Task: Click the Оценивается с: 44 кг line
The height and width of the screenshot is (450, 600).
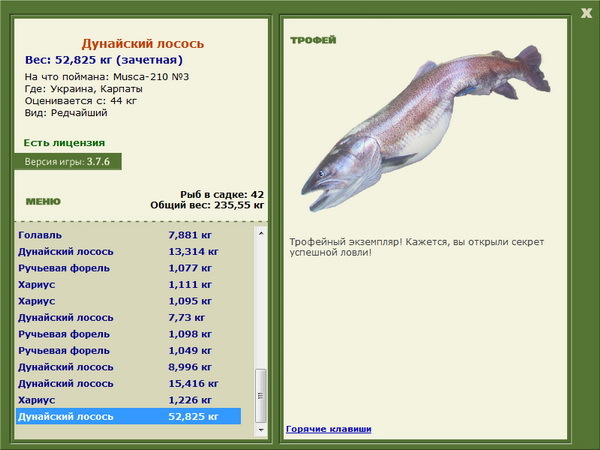Action: click(81, 101)
